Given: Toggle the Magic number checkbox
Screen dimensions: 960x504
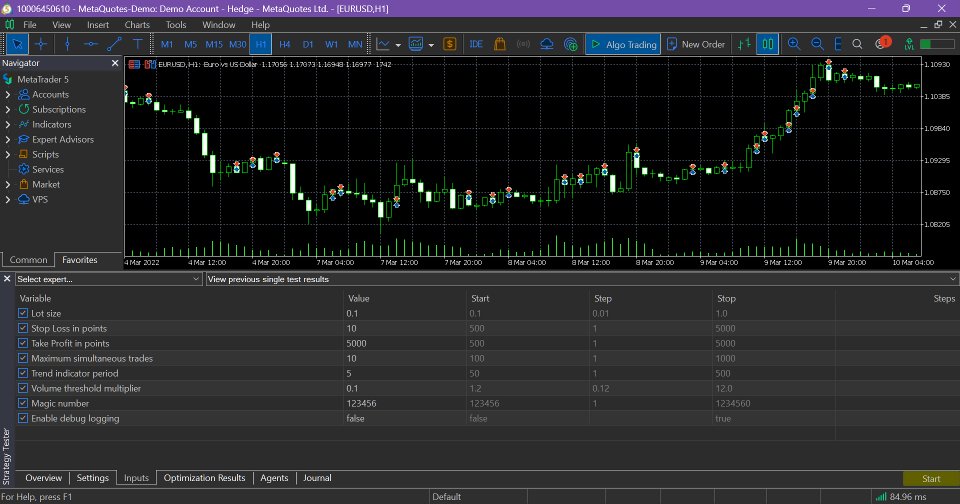Looking at the screenshot, I should pos(23,403).
